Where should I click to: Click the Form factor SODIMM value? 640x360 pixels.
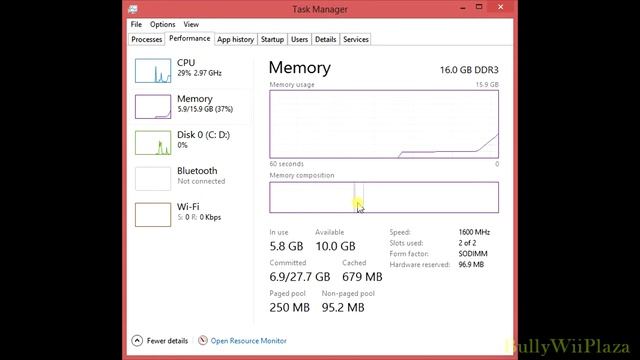tap(473, 253)
